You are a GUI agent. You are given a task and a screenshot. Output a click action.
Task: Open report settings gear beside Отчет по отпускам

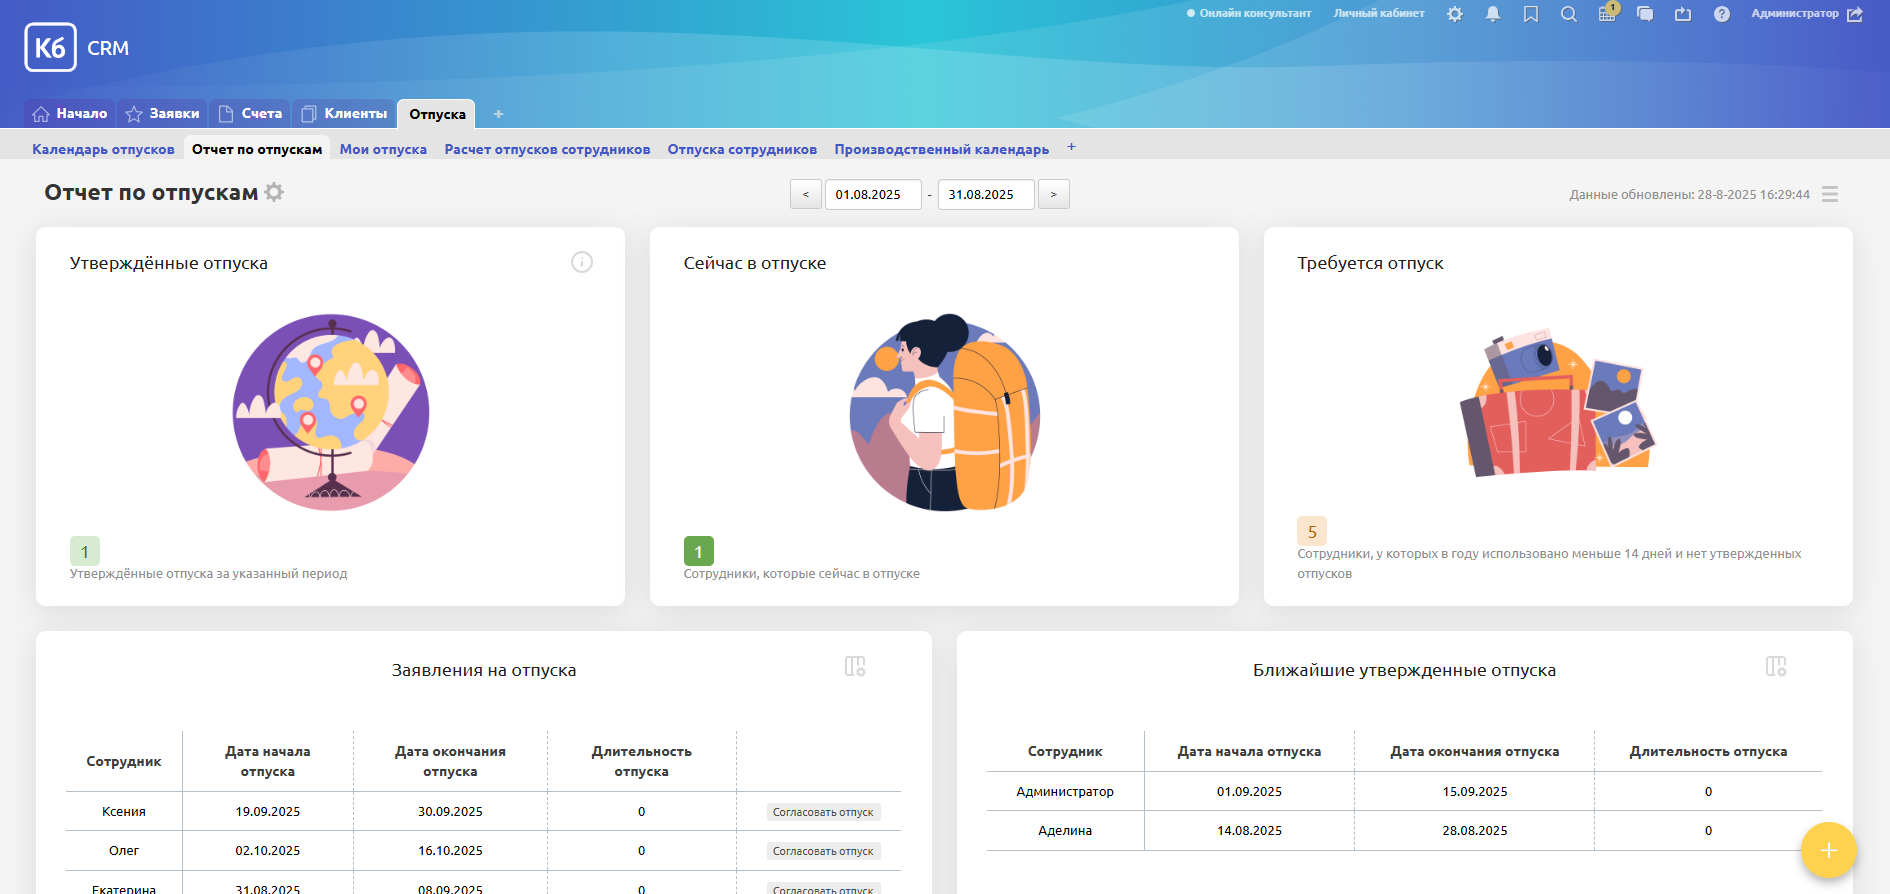click(x=274, y=192)
